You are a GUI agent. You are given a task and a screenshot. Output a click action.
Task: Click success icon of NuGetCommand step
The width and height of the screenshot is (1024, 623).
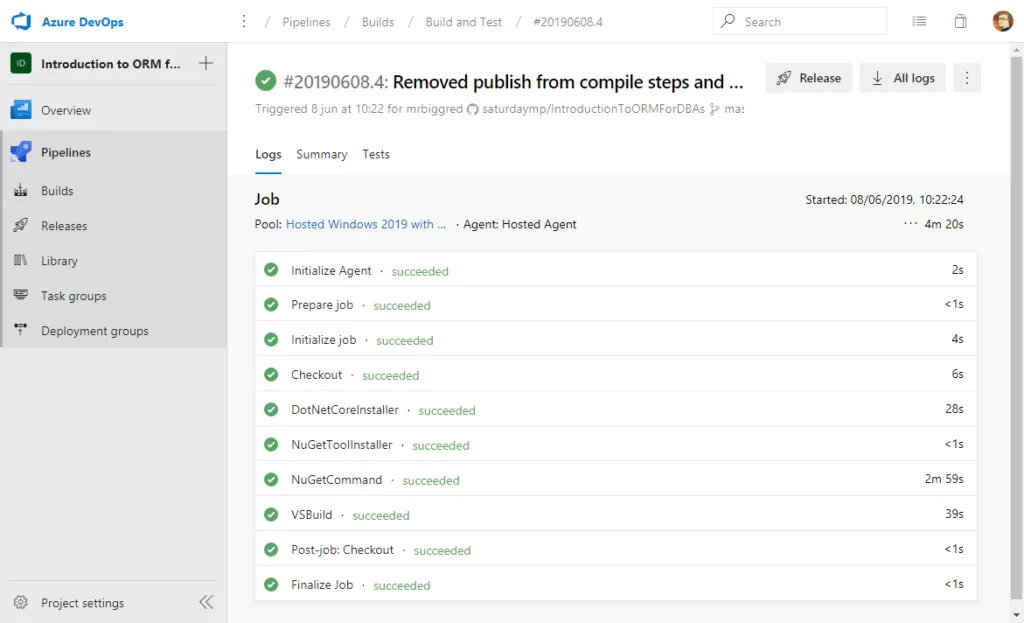point(271,479)
